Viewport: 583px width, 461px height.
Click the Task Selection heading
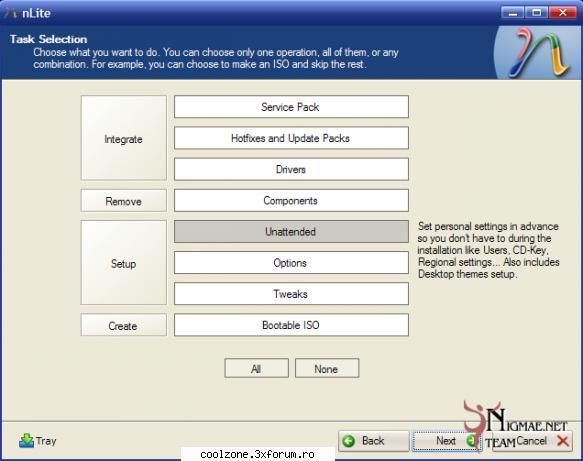coord(48,39)
